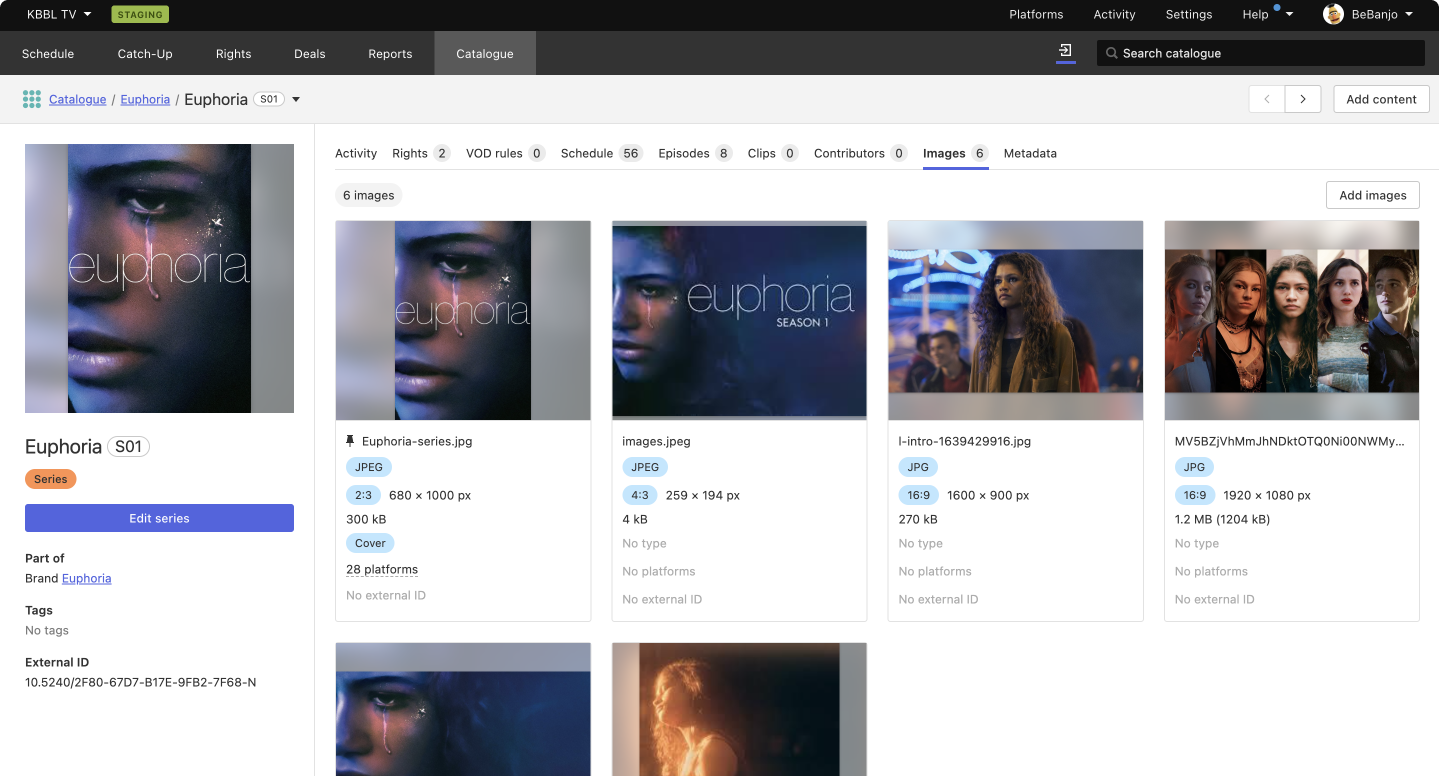The image size is (1439, 776).
Task: Select the Images 6 sub-tab
Action: pos(955,153)
